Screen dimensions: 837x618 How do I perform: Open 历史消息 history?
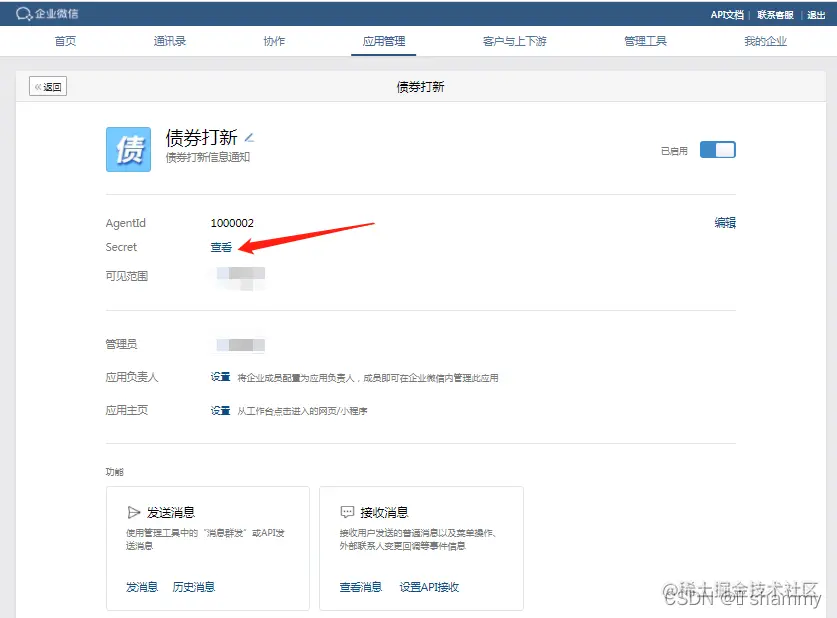194,587
